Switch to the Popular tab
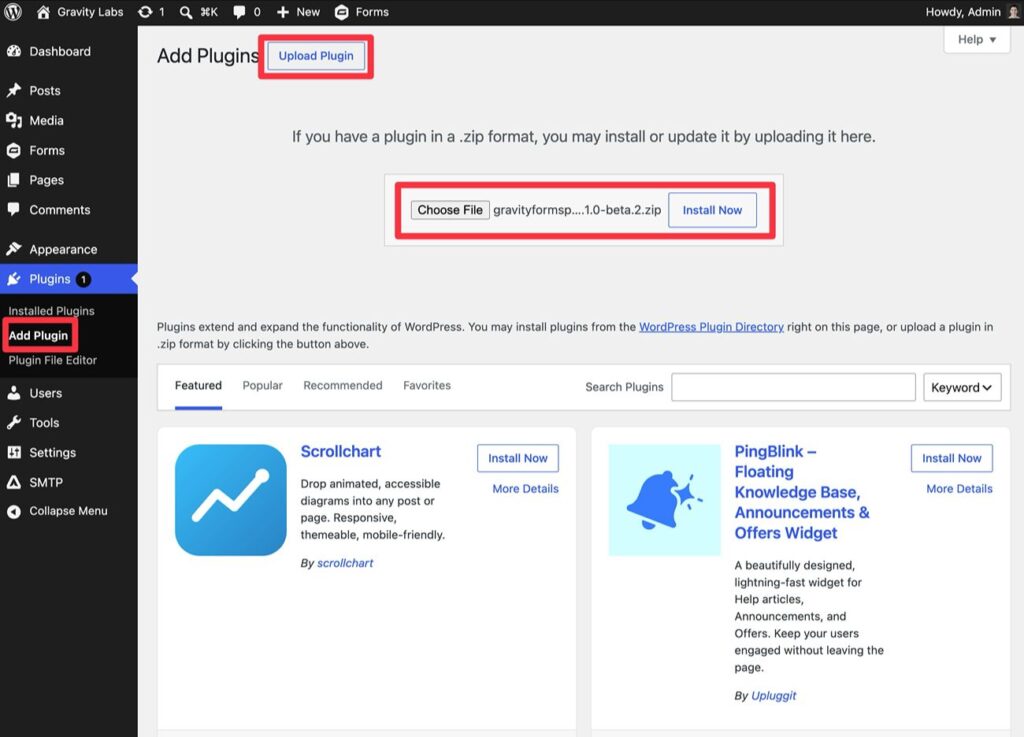Screen dimensions: 1024x737 click(263, 385)
